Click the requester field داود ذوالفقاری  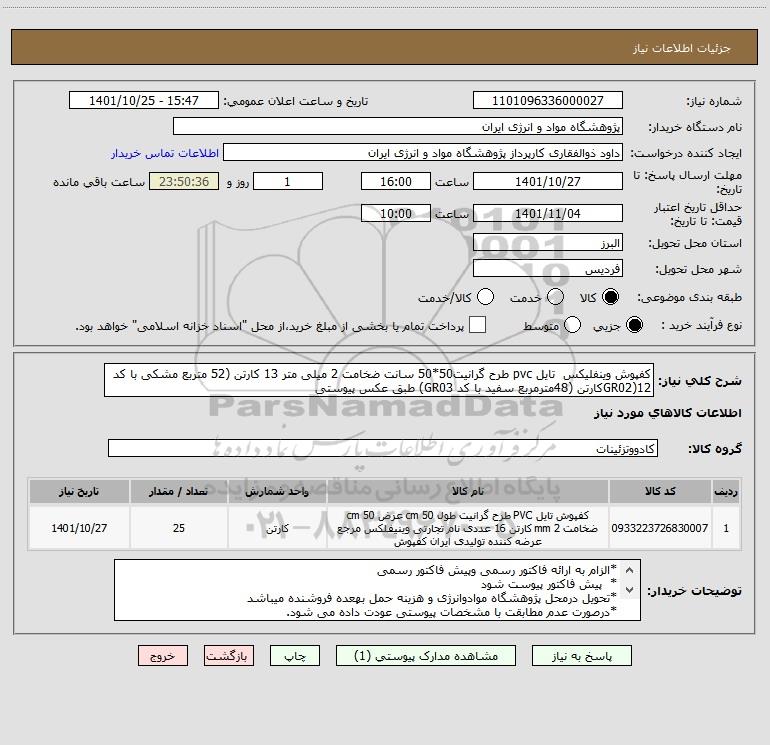423,153
